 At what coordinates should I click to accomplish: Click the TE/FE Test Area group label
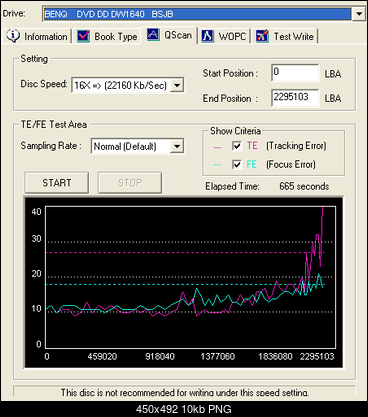pos(54,124)
